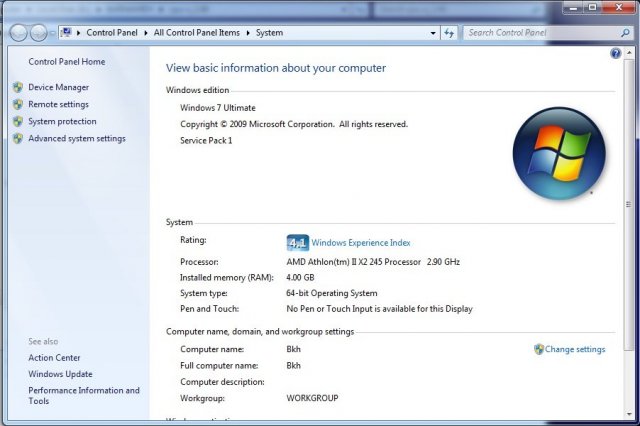
Task: Open Windows Update link
Action: pyautogui.click(x=60, y=374)
